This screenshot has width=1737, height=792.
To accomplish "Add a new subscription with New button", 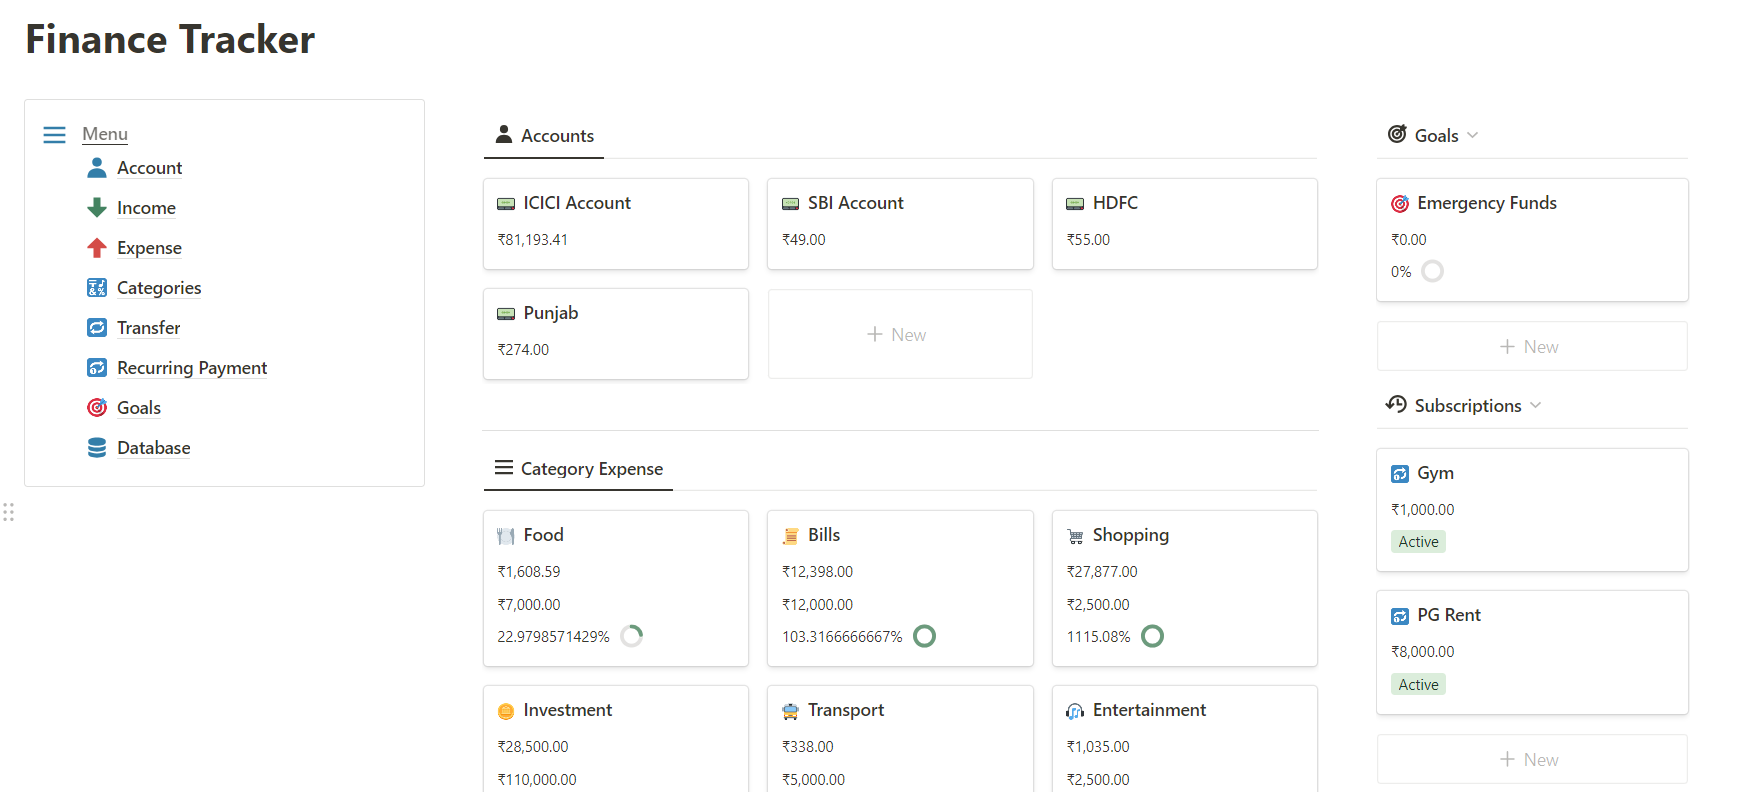I will click(1531, 760).
